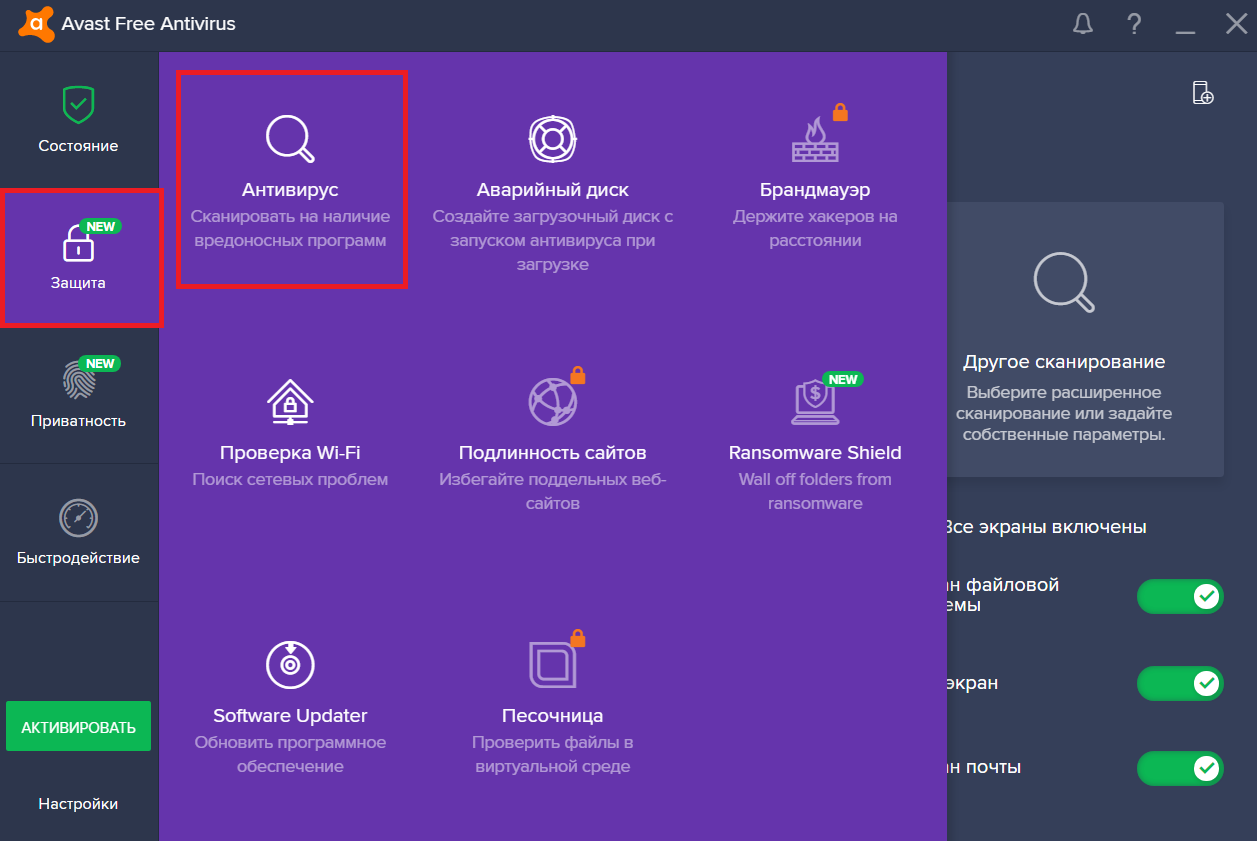Click the Ransomware Shield laptop icon
The width and height of the screenshot is (1257, 842).
[x=815, y=402]
